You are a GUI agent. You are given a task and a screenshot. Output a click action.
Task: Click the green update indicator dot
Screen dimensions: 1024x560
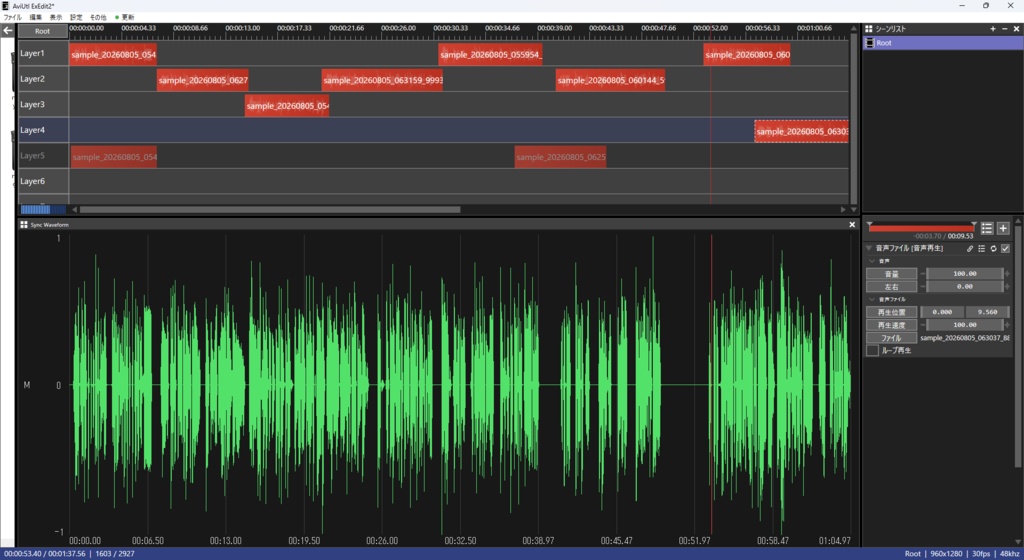pos(117,17)
